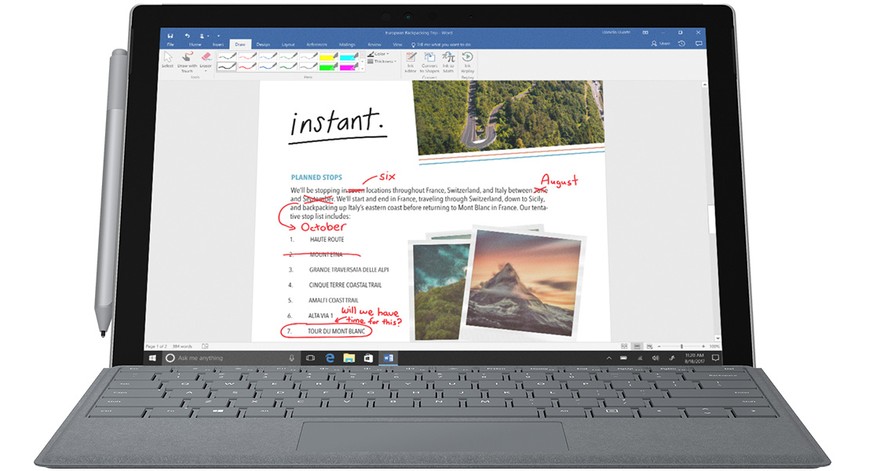Click the Convert to Shapes toggle
This screenshot has height=471, width=873.
pyautogui.click(x=429, y=60)
